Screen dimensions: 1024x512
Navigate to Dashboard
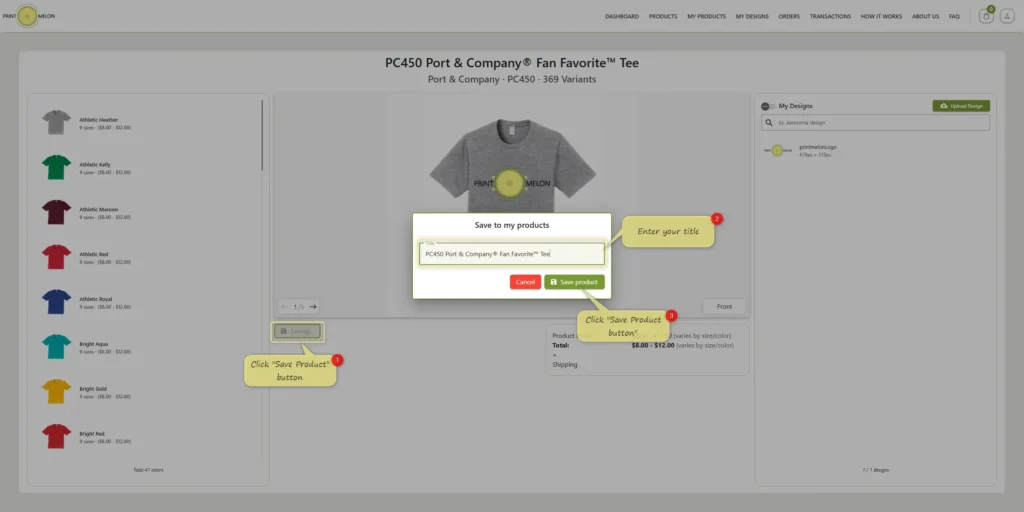click(x=622, y=16)
